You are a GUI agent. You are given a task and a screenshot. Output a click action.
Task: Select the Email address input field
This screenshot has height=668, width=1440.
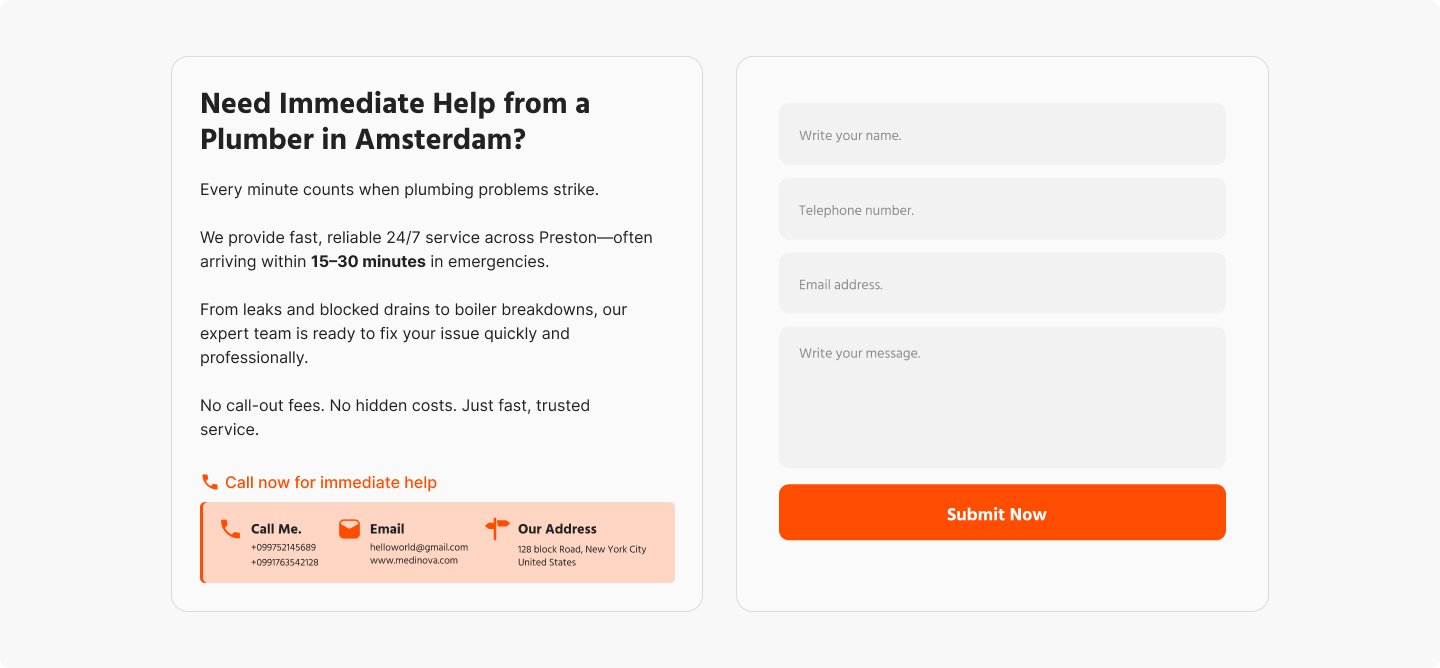click(1002, 283)
